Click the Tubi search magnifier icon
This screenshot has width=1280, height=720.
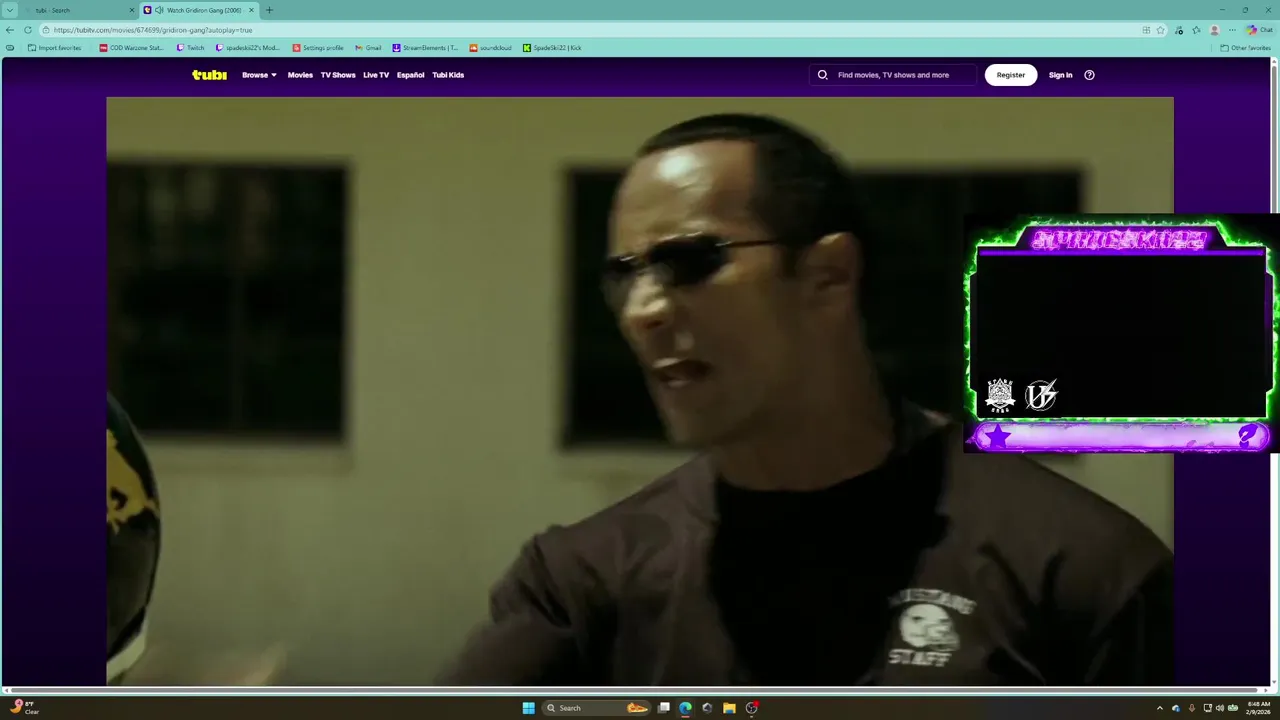823,75
